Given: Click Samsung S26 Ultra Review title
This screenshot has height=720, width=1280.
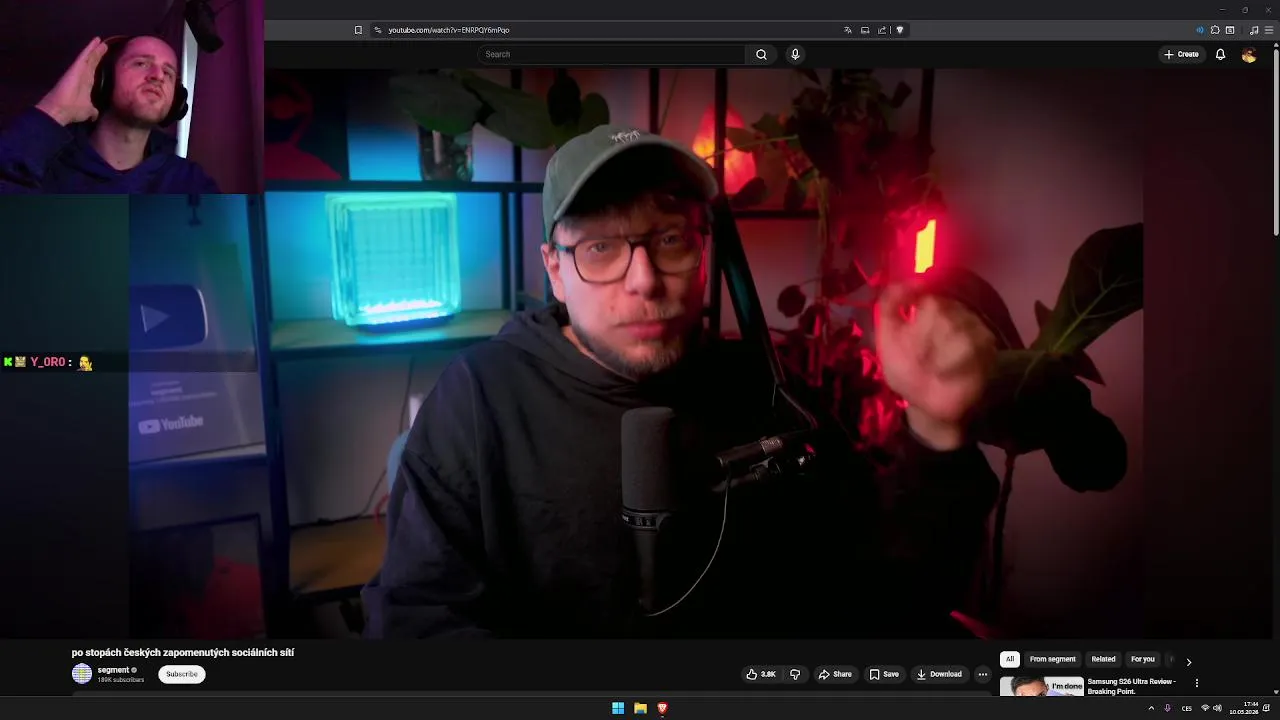Looking at the screenshot, I should point(1131,686).
